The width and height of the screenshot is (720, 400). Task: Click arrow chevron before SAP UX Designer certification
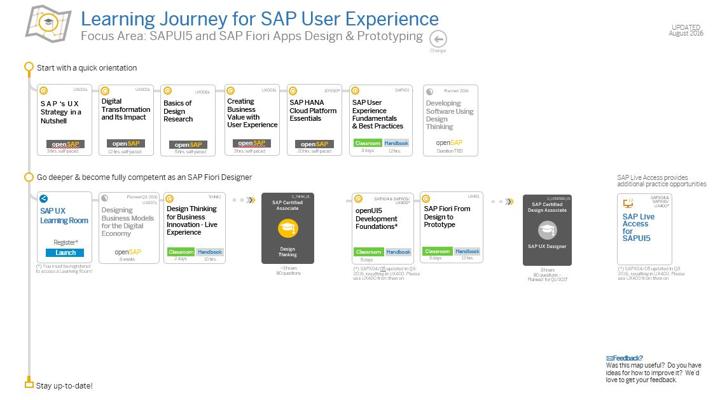click(509, 202)
